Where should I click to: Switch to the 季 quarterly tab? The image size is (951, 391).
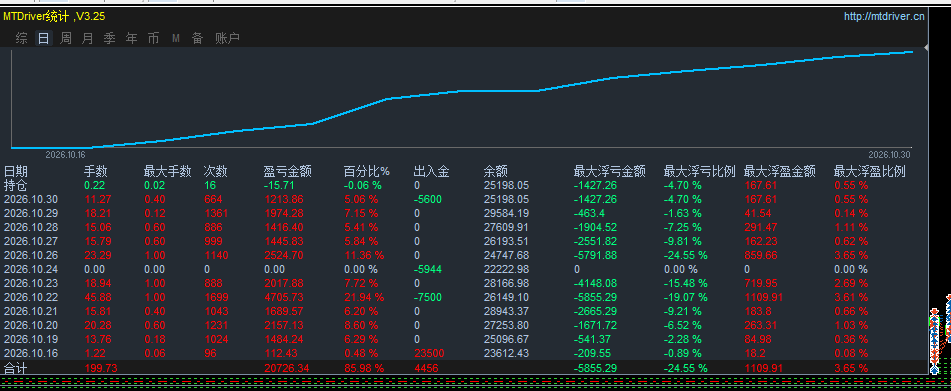pos(109,39)
